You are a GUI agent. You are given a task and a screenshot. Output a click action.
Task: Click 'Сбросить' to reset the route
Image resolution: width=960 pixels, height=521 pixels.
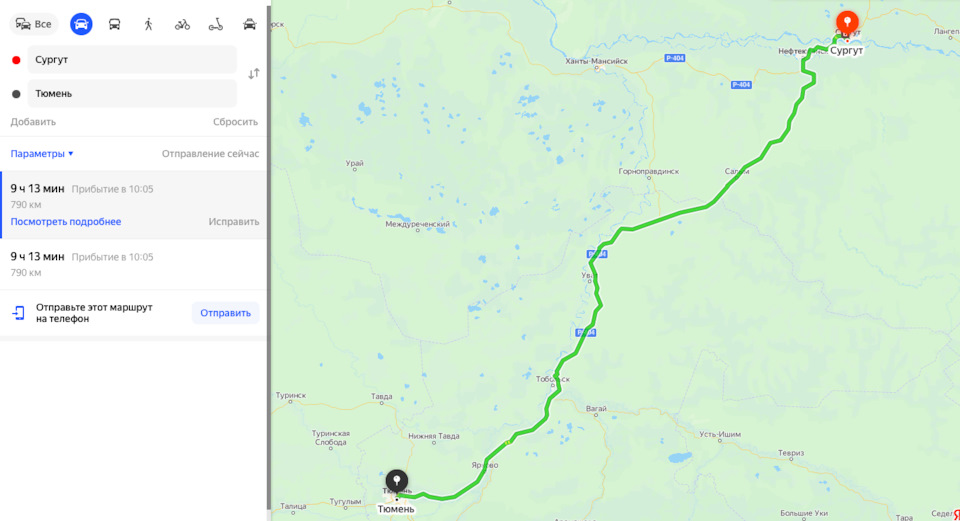pos(235,122)
